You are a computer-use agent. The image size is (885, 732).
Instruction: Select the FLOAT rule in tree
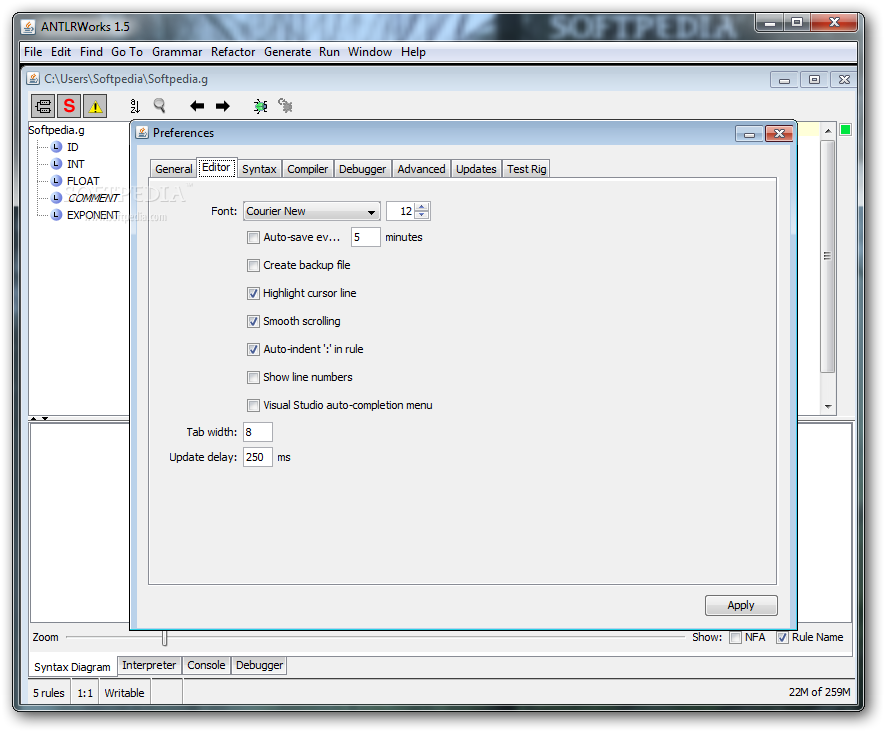click(83, 181)
